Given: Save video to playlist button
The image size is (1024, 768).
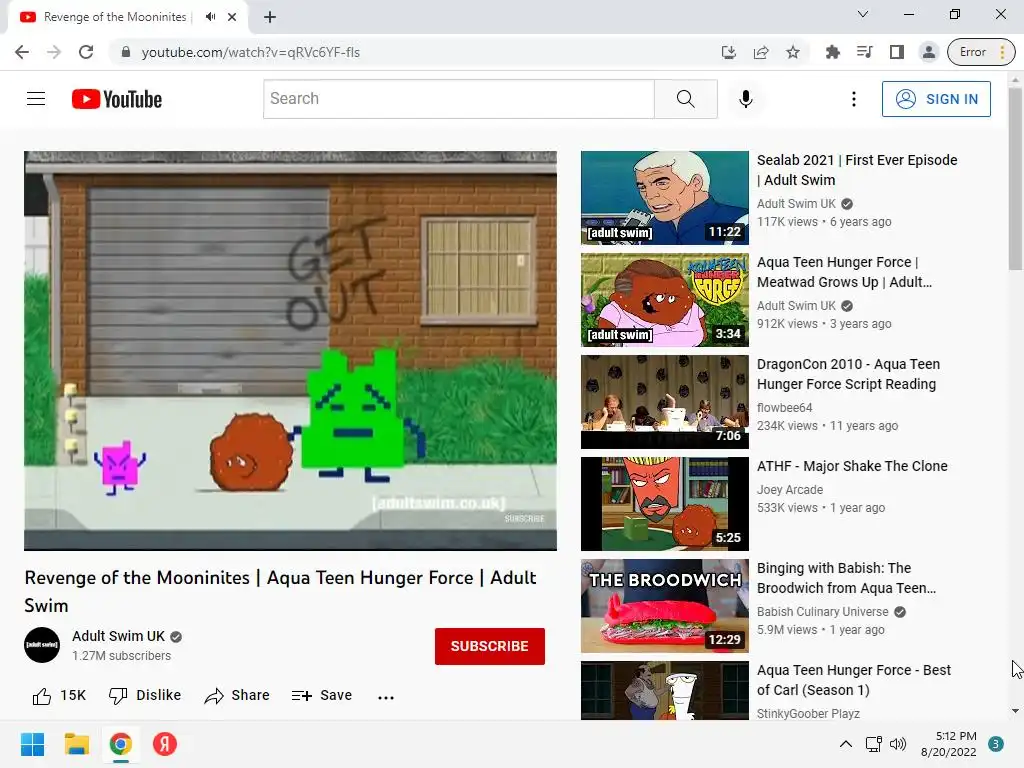Looking at the screenshot, I should 322,696.
